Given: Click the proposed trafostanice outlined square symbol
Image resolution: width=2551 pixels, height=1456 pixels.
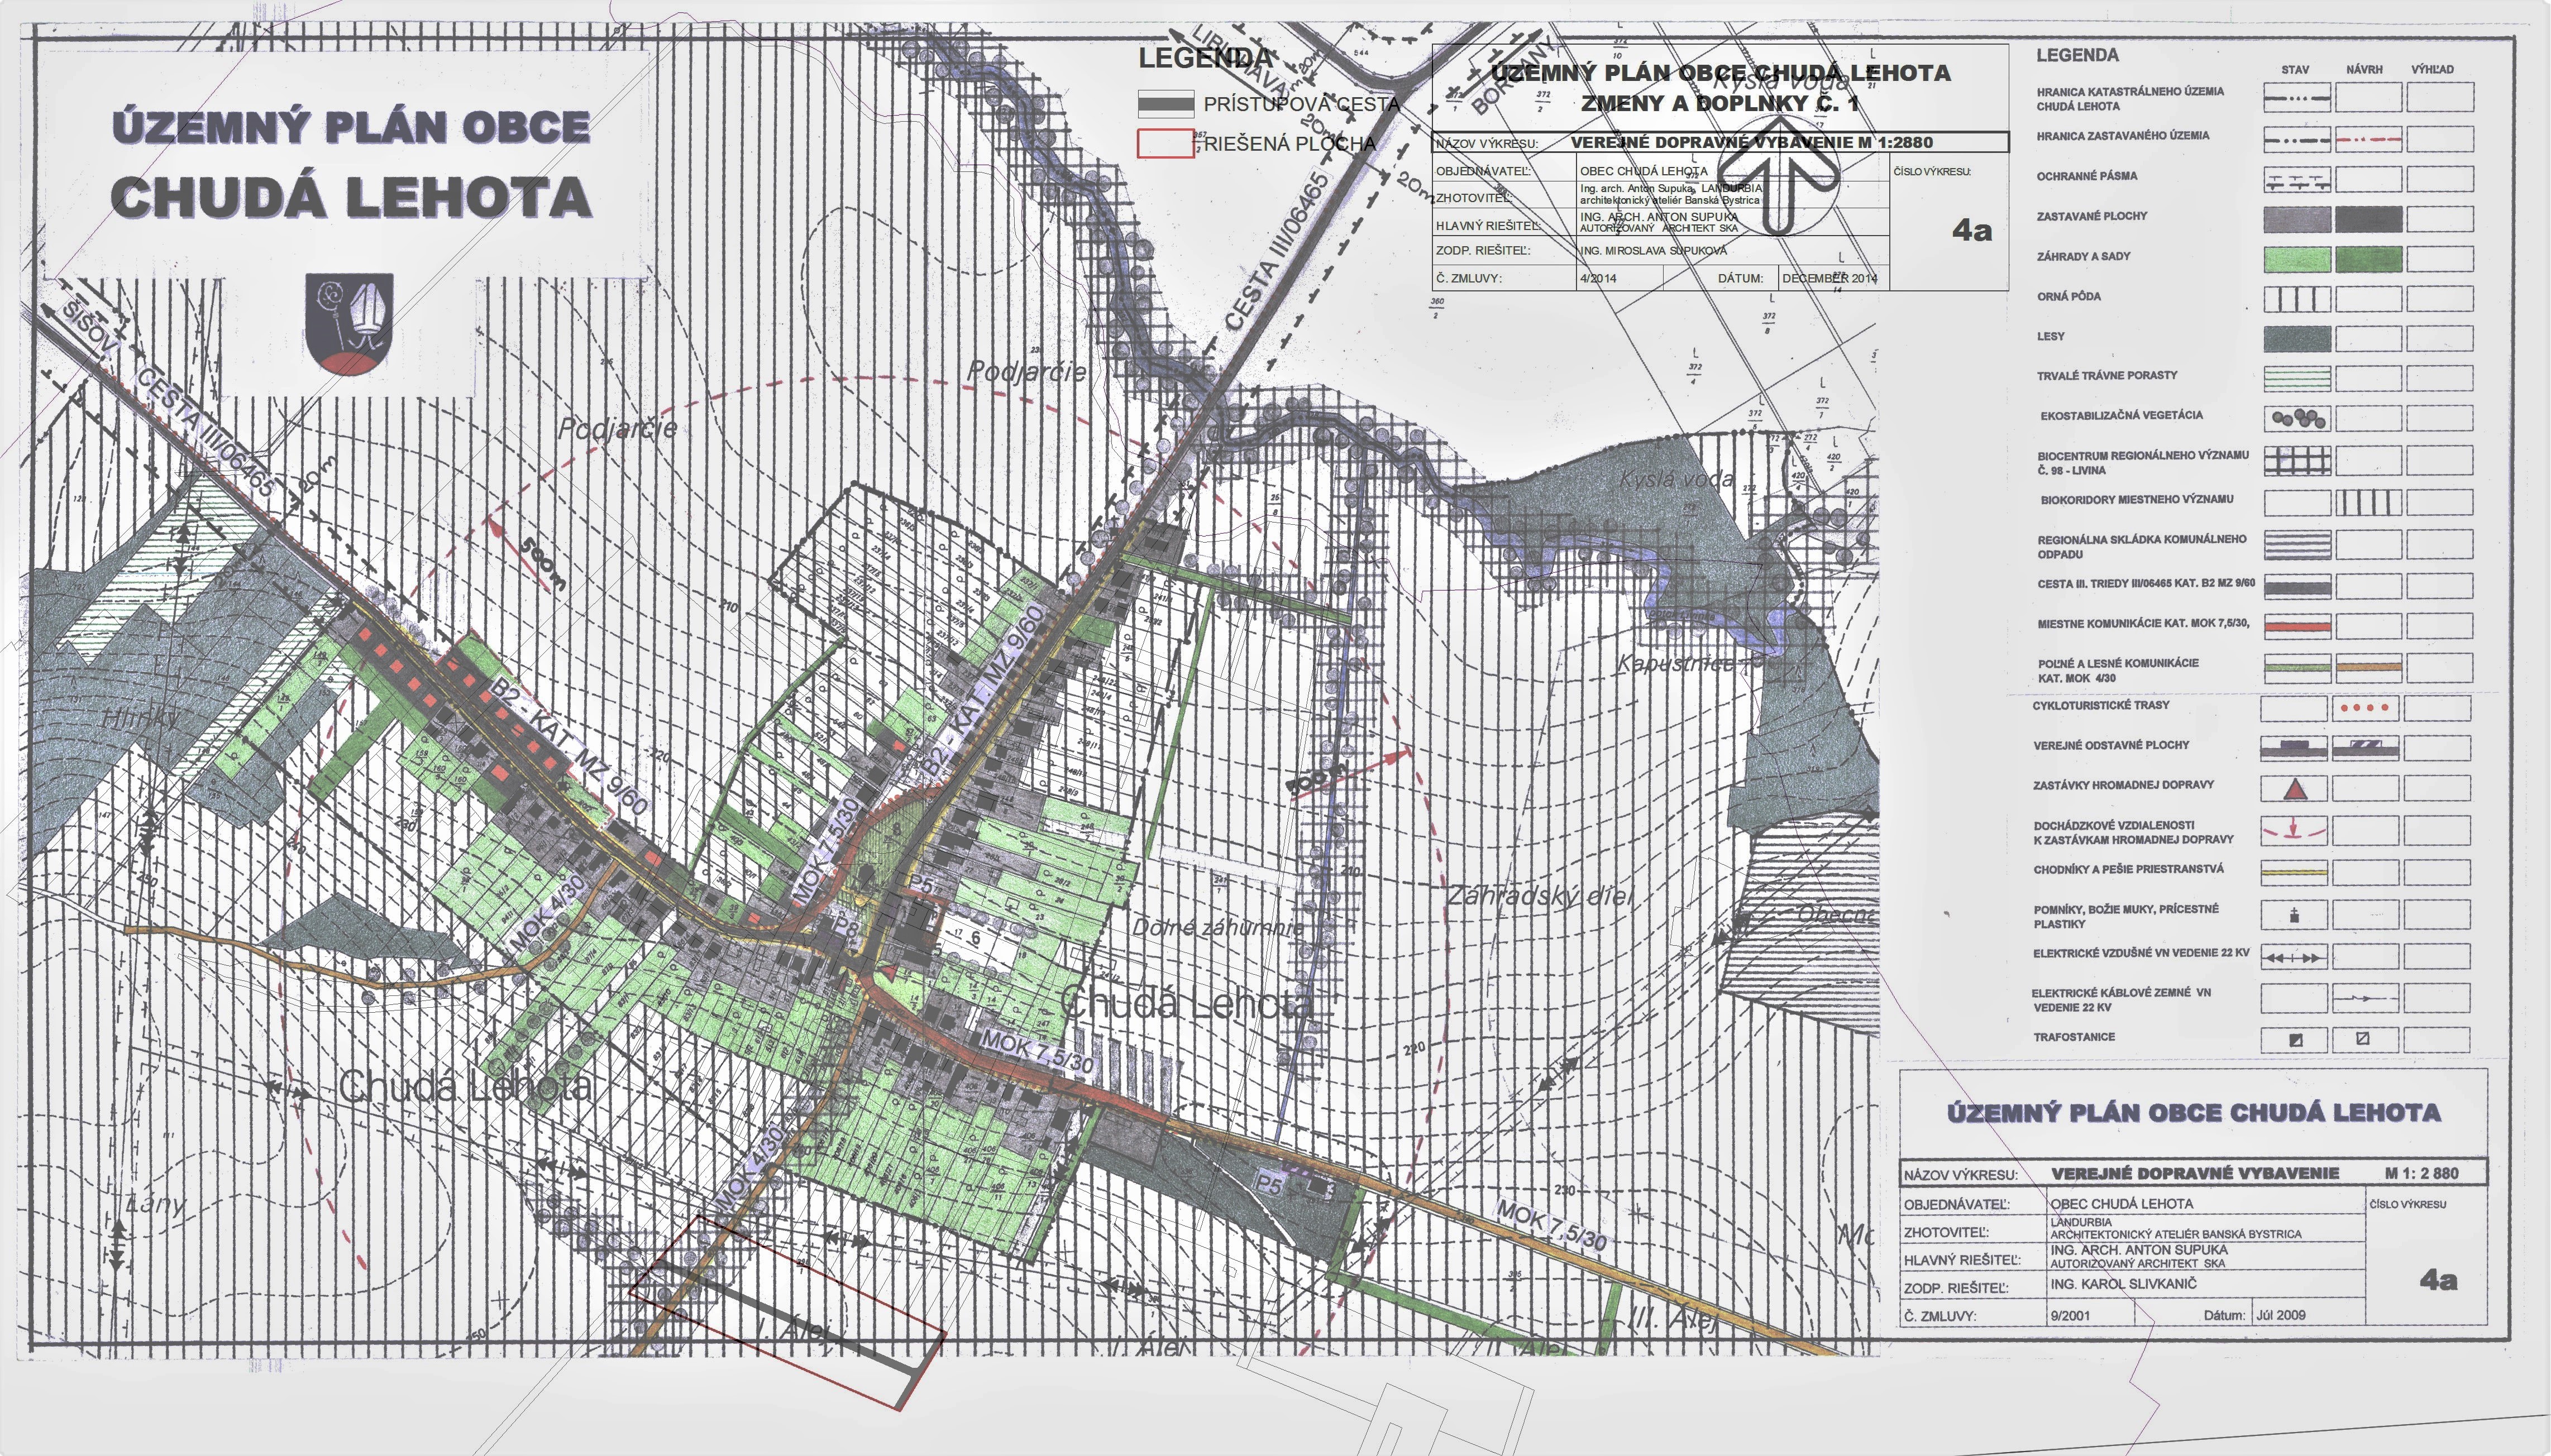Looking at the screenshot, I should [2363, 1039].
